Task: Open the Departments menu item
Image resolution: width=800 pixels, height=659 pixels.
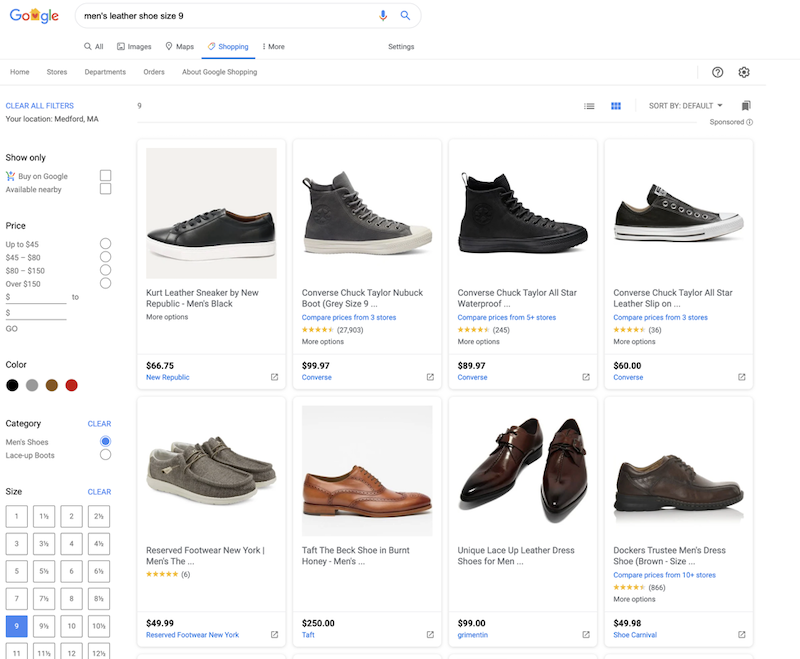Action: pos(105,72)
